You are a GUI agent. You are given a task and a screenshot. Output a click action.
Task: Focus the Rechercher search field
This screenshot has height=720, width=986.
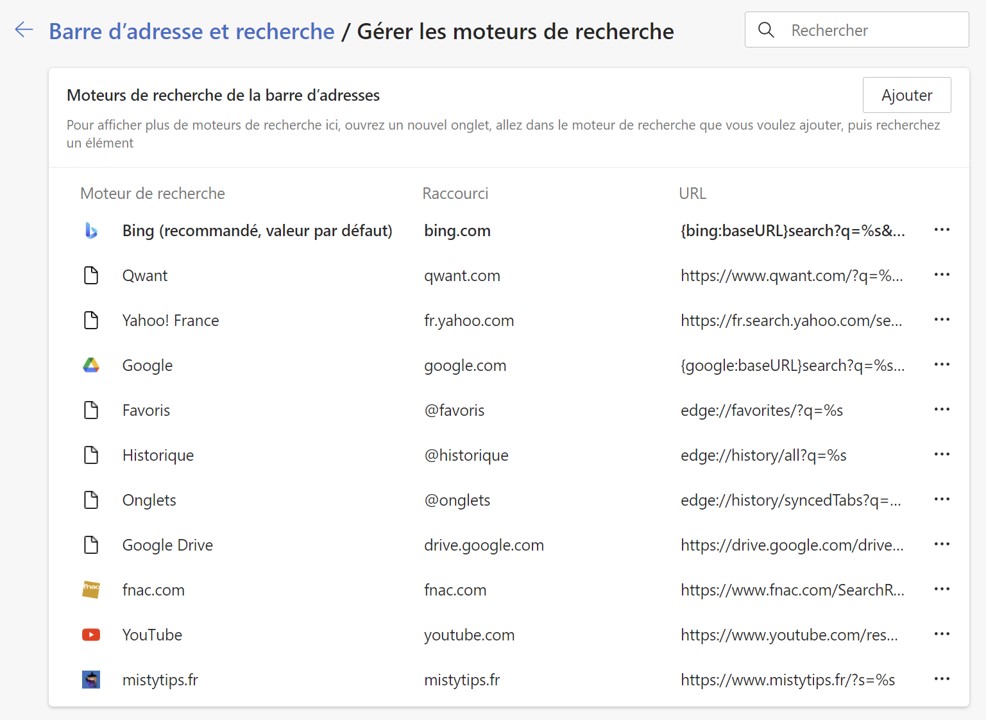tap(870, 30)
